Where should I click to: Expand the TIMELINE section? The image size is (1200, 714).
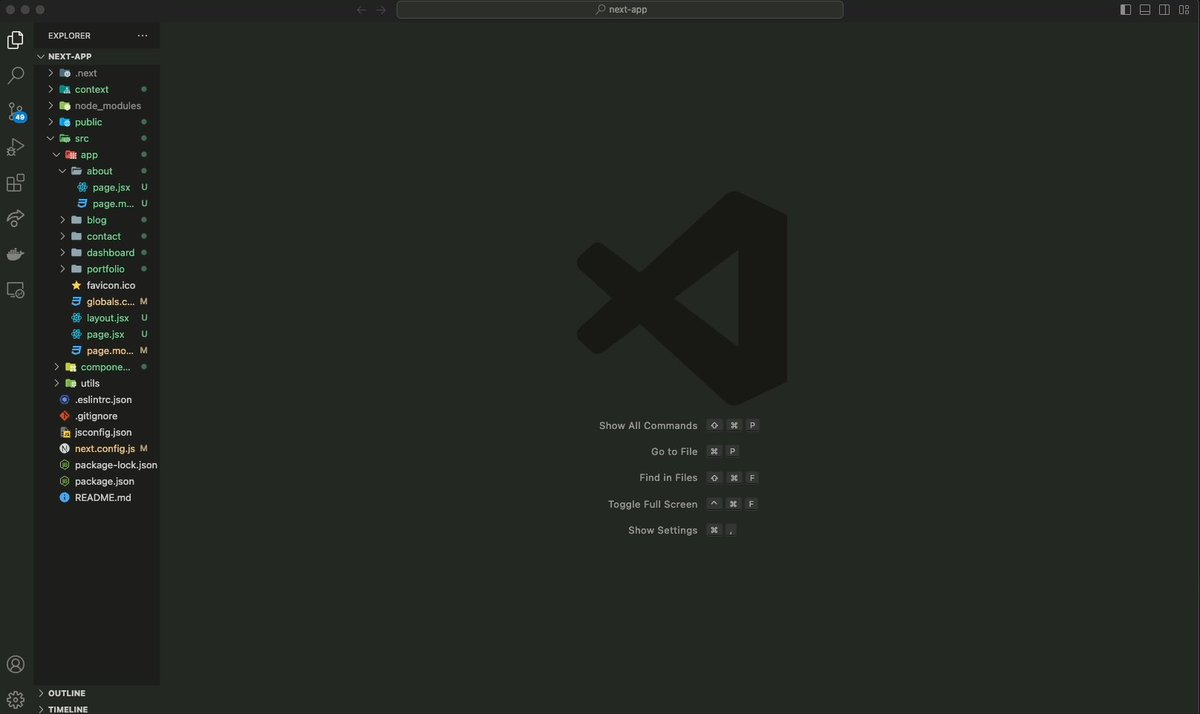pyautogui.click(x=97, y=708)
